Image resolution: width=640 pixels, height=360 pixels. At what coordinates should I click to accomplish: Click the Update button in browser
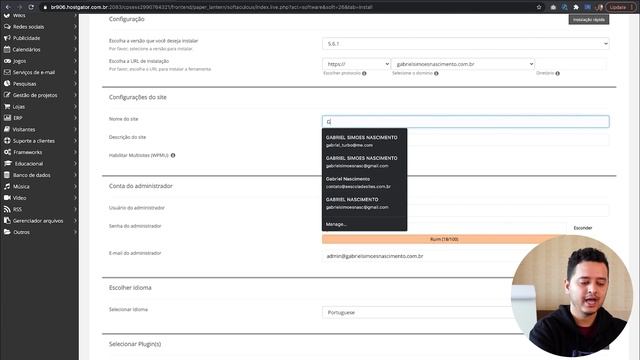coord(620,7)
